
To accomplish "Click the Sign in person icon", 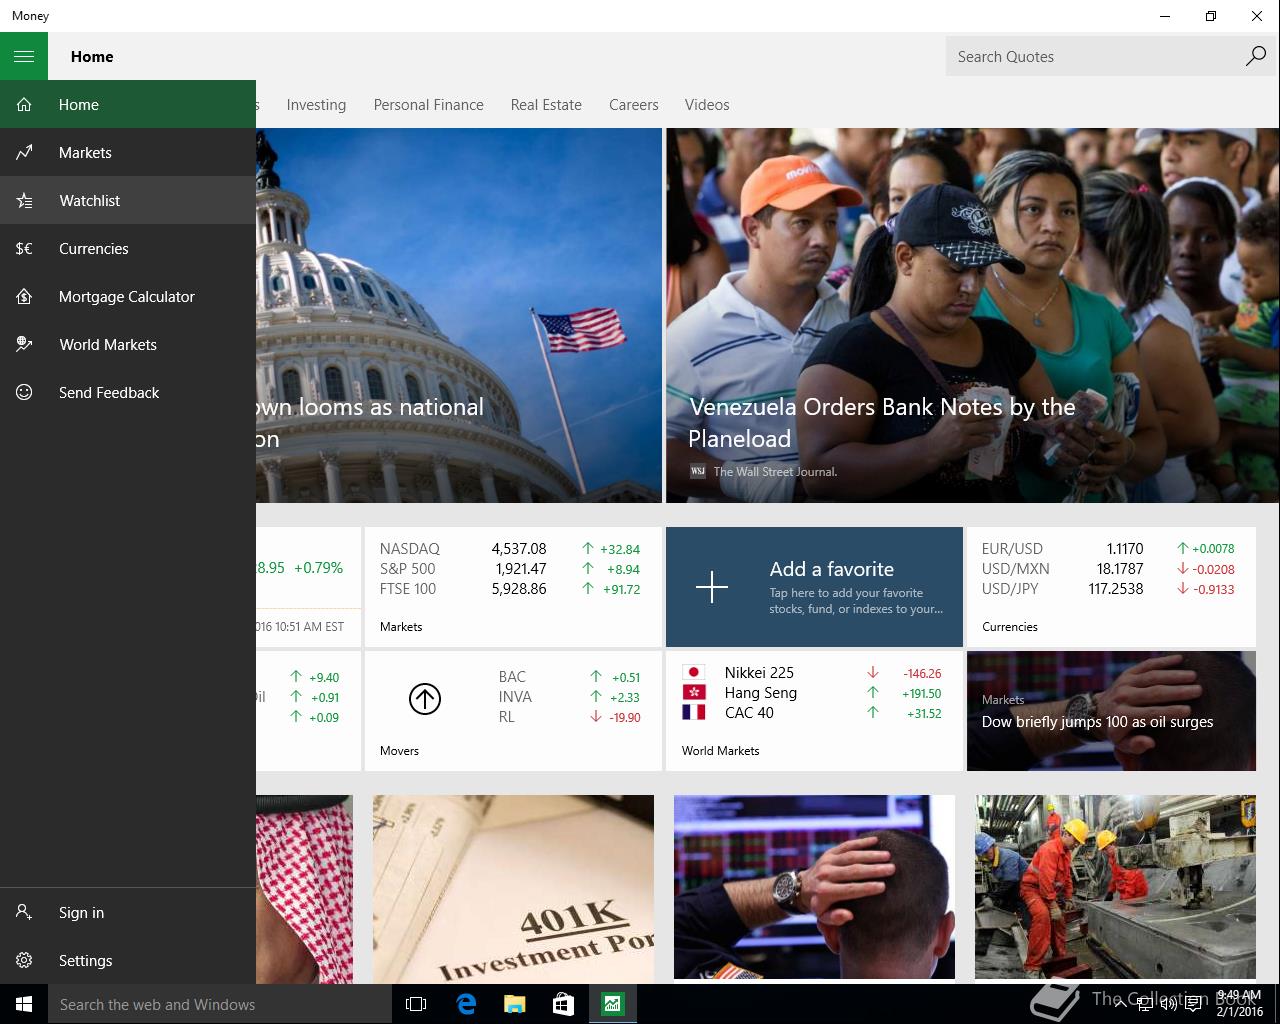I will [x=24, y=913].
